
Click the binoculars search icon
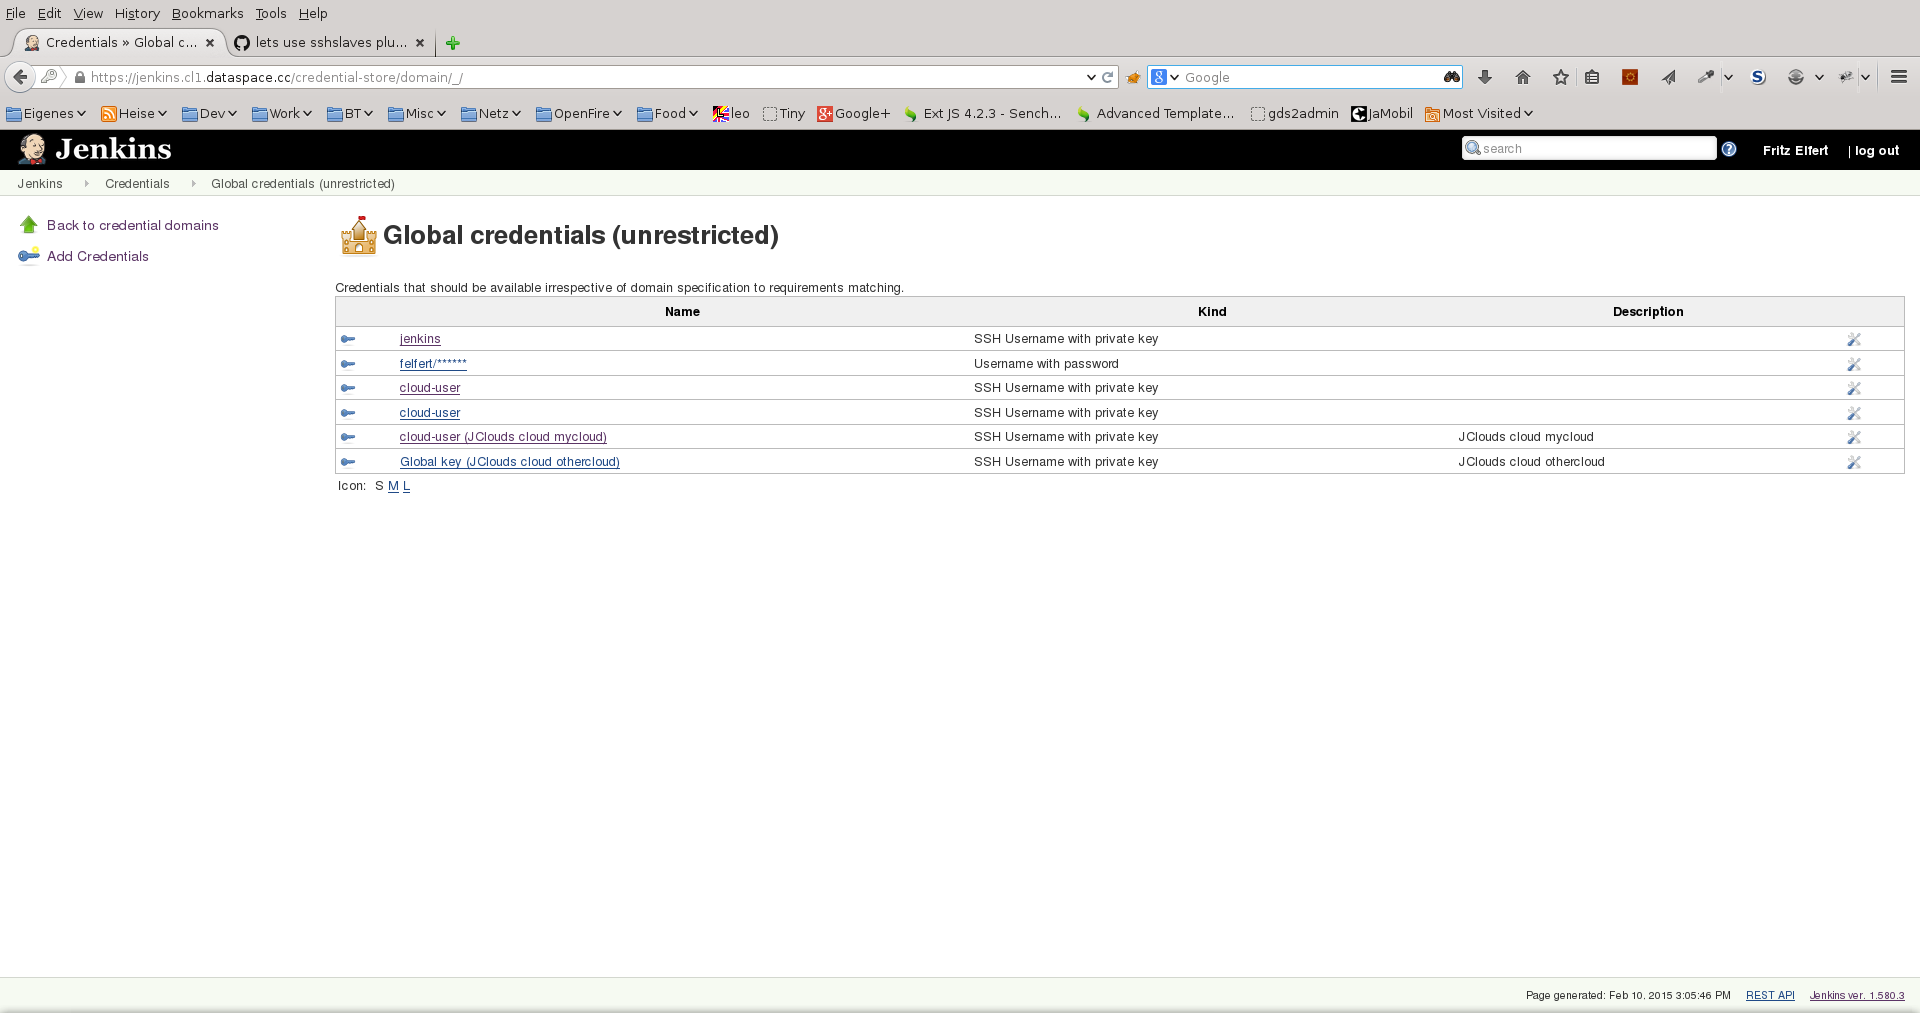tap(1451, 77)
